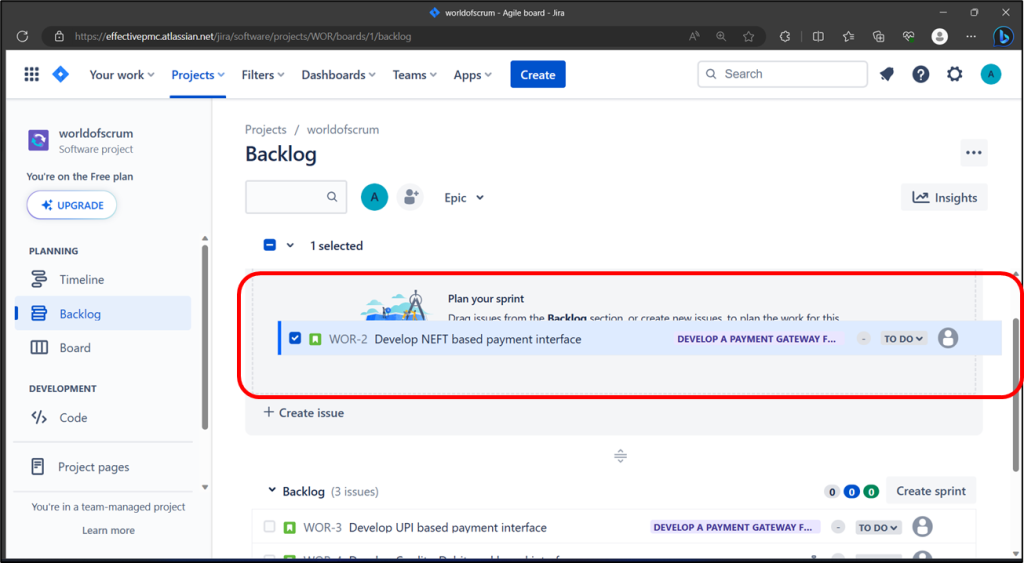Click browser read aloud icon
This screenshot has height=563, width=1024.
[x=694, y=37]
